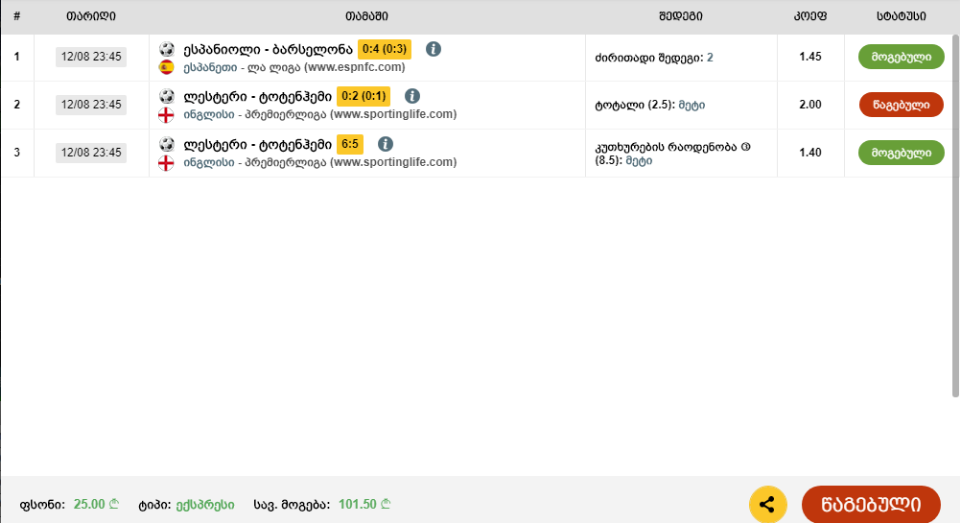Click the თარიღი column header
The image size is (960, 523).
(91, 16)
